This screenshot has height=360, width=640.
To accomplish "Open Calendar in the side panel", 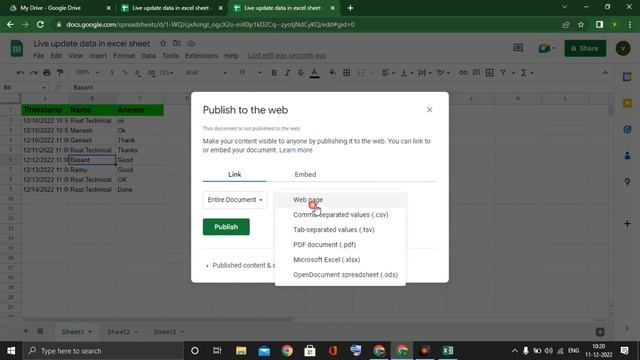I will point(627,77).
